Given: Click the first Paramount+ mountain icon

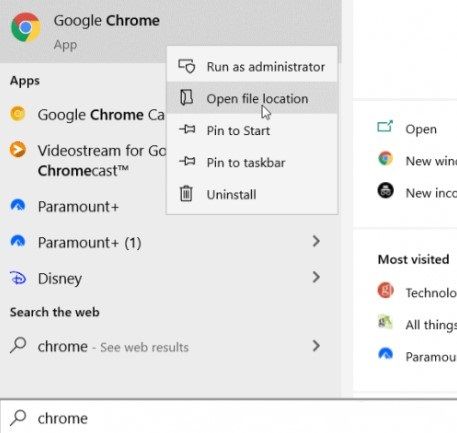Looking at the screenshot, I should (x=18, y=205).
